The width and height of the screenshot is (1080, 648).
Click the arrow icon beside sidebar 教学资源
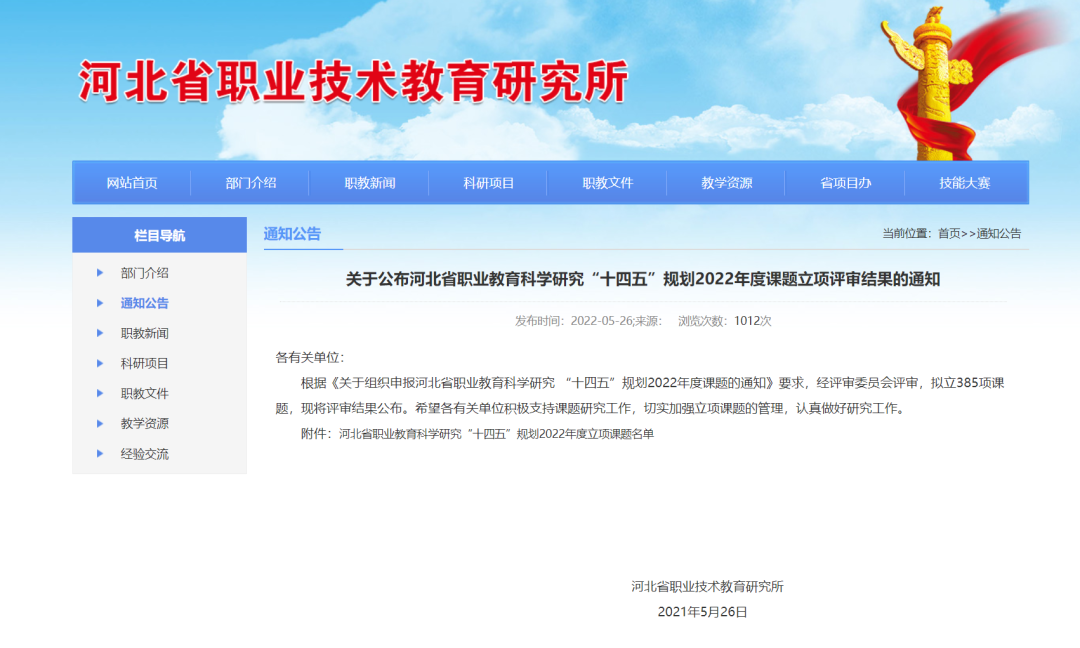100,424
